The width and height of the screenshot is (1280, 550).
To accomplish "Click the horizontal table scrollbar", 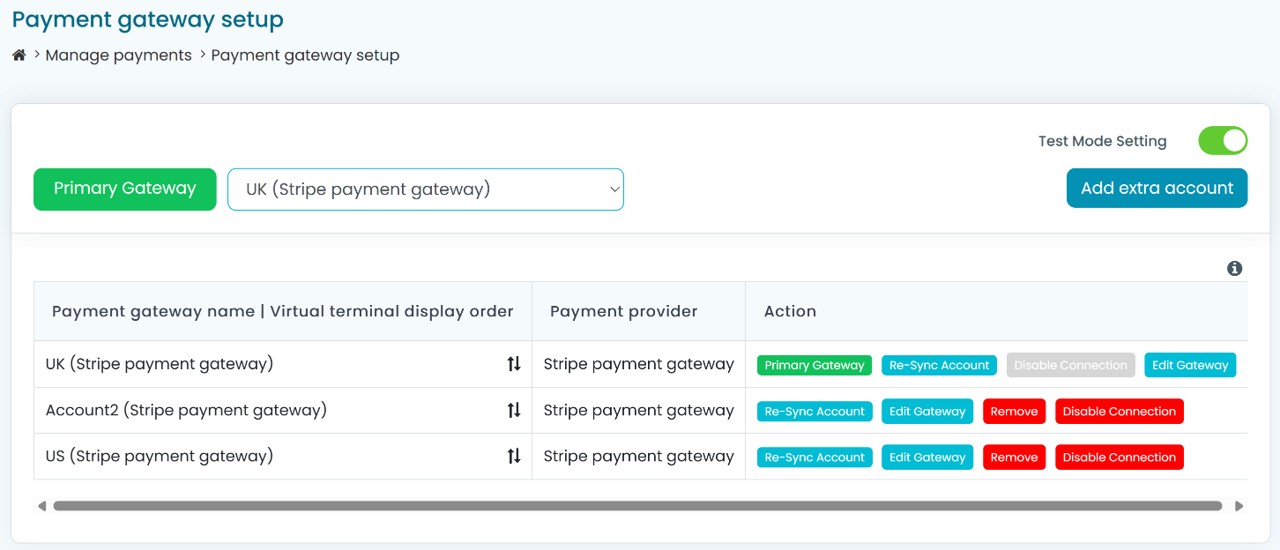I will 638,506.
